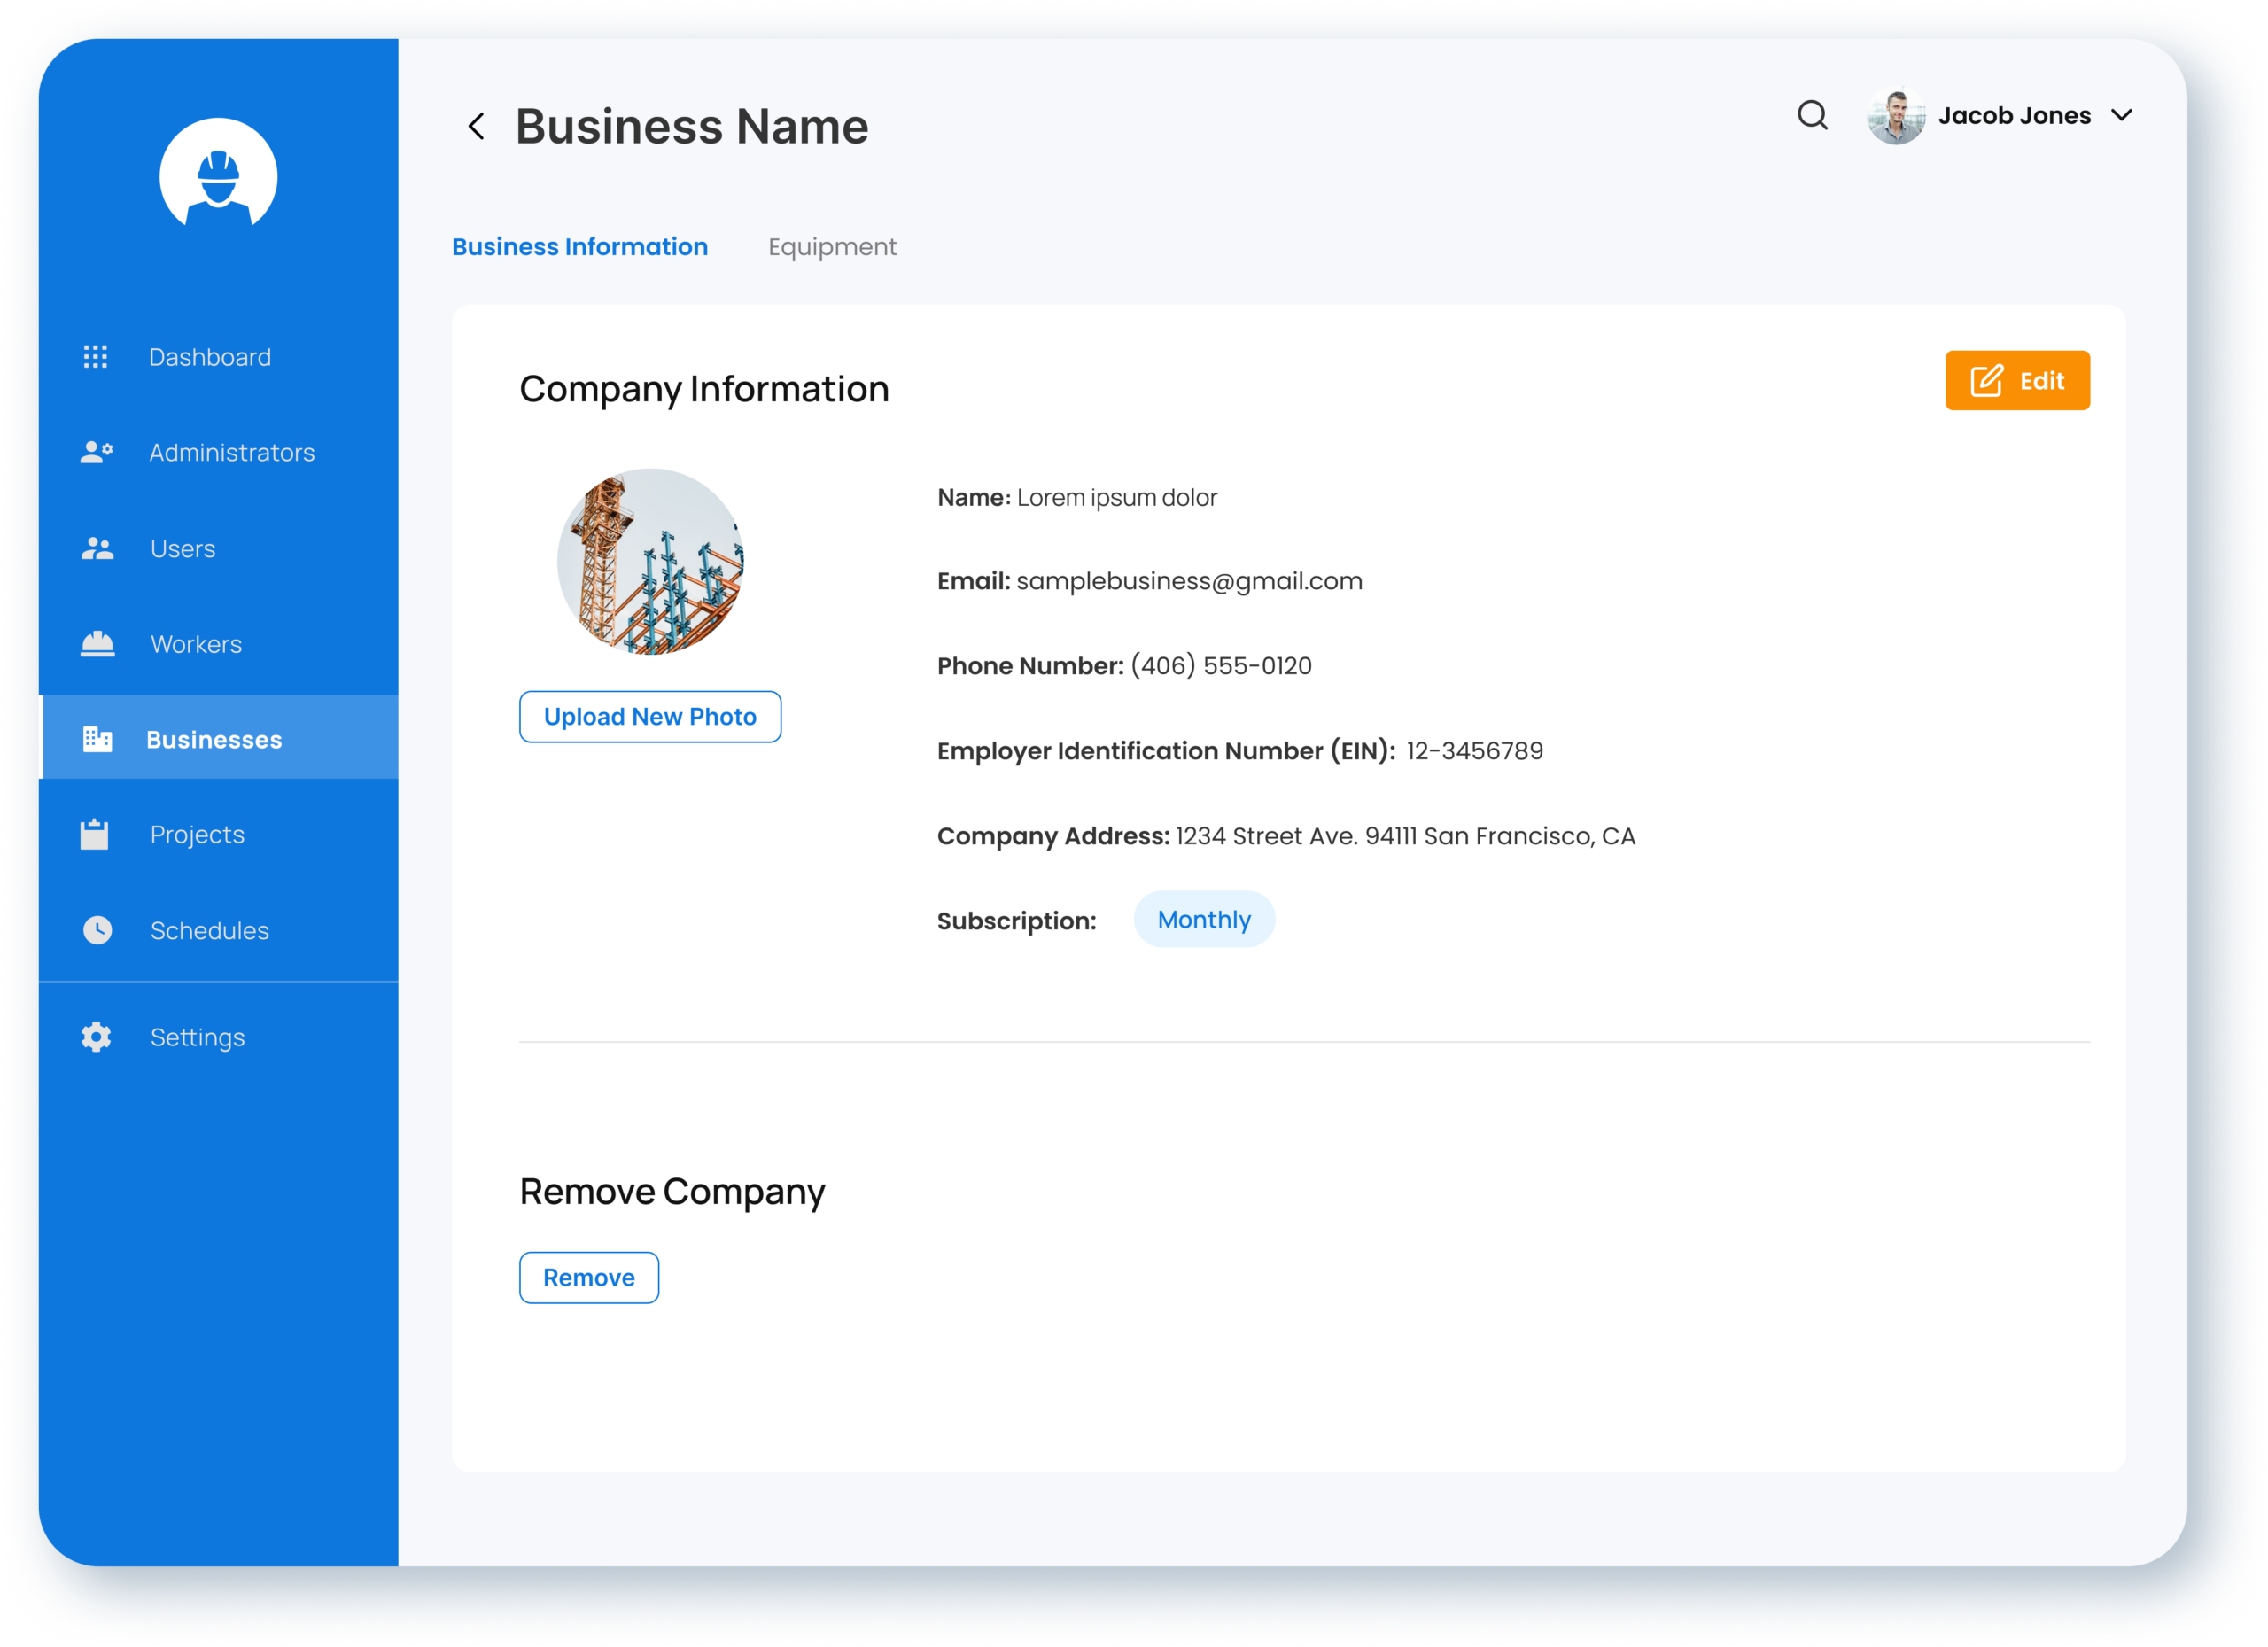Click the Monthly subscription badge

tap(1203, 920)
